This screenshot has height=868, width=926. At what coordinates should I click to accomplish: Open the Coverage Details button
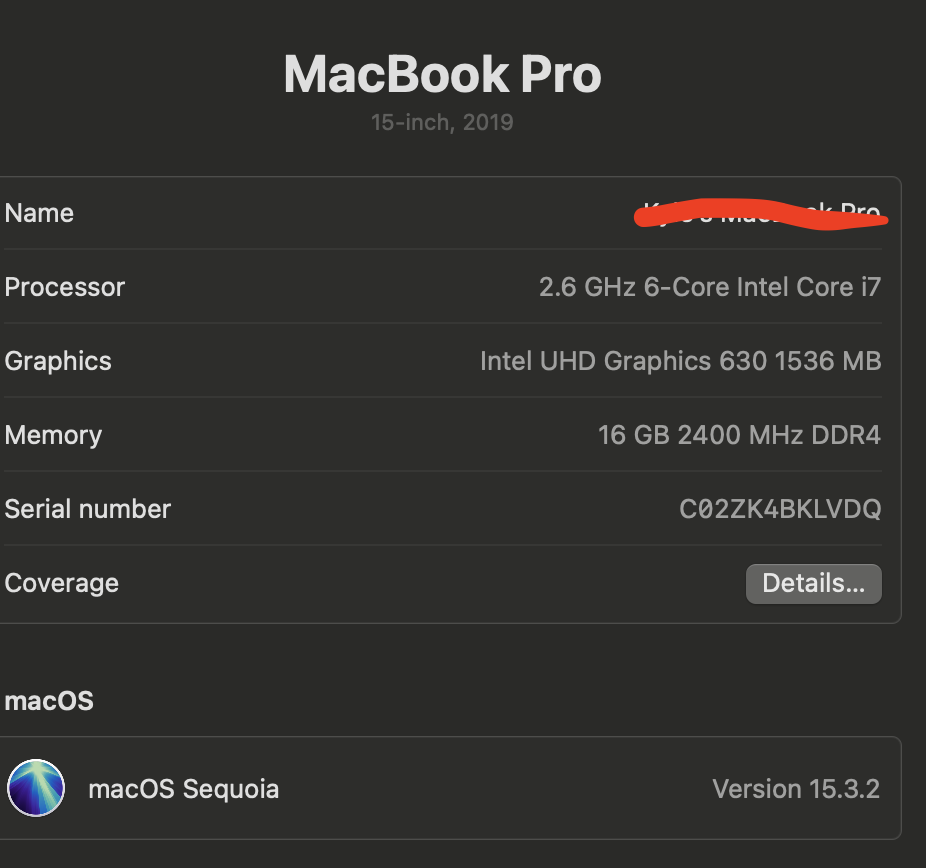coord(813,584)
